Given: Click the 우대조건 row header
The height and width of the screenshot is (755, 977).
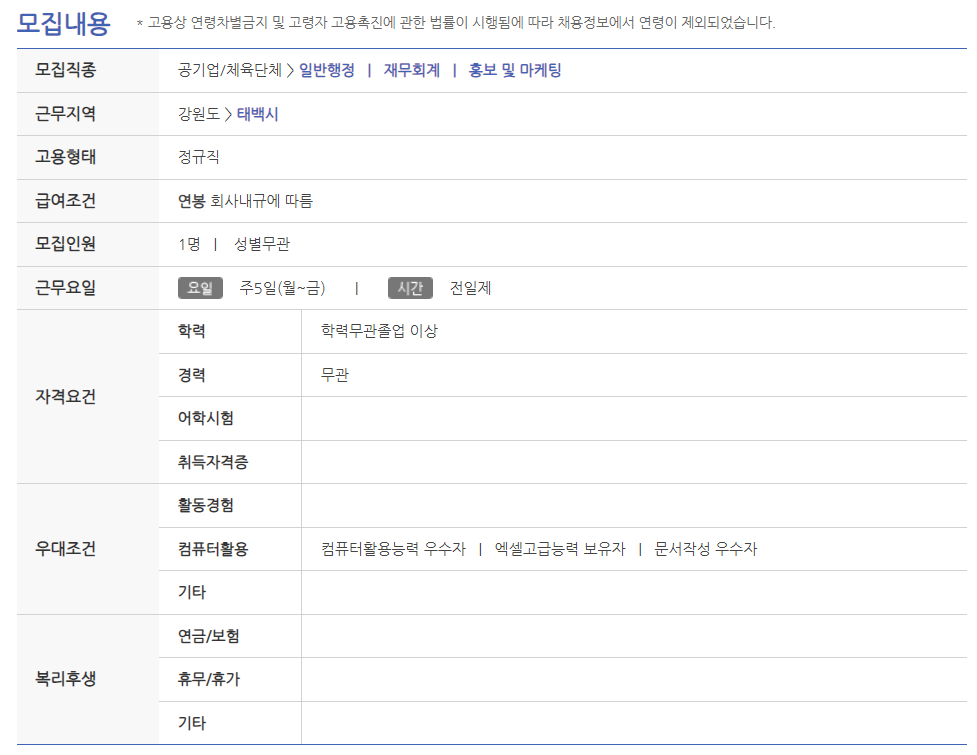Looking at the screenshot, I should tap(66, 549).
